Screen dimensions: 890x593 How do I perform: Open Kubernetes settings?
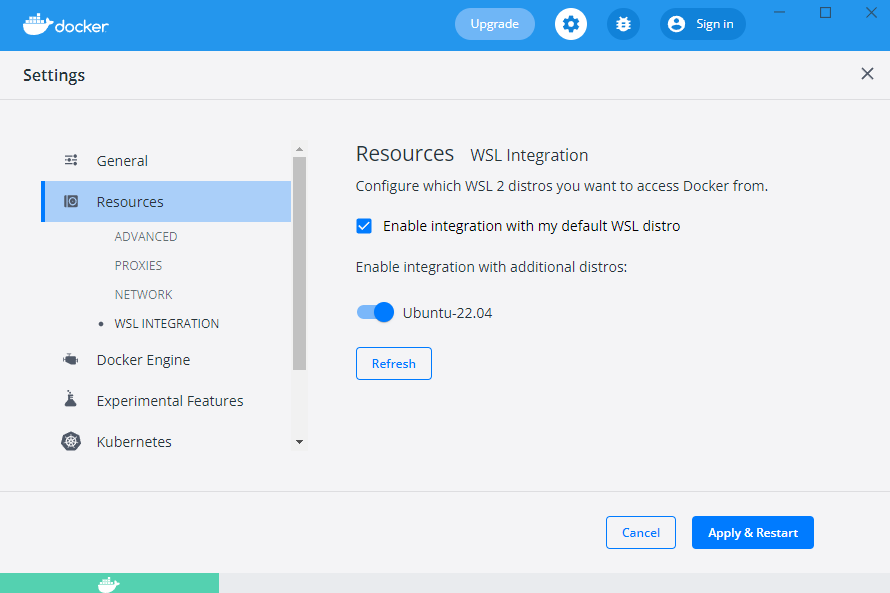click(166, 441)
